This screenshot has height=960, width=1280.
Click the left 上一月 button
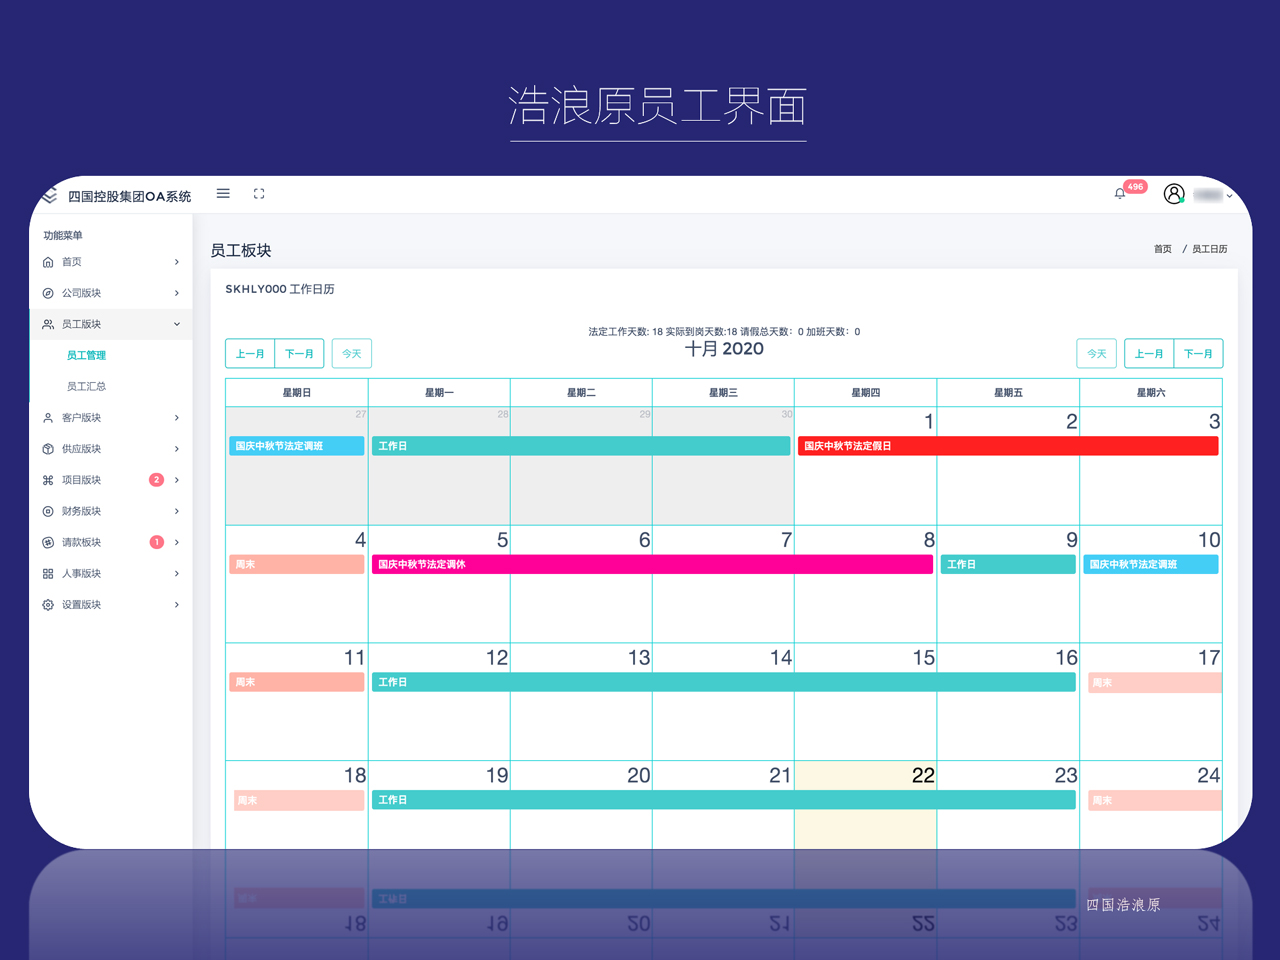250,354
